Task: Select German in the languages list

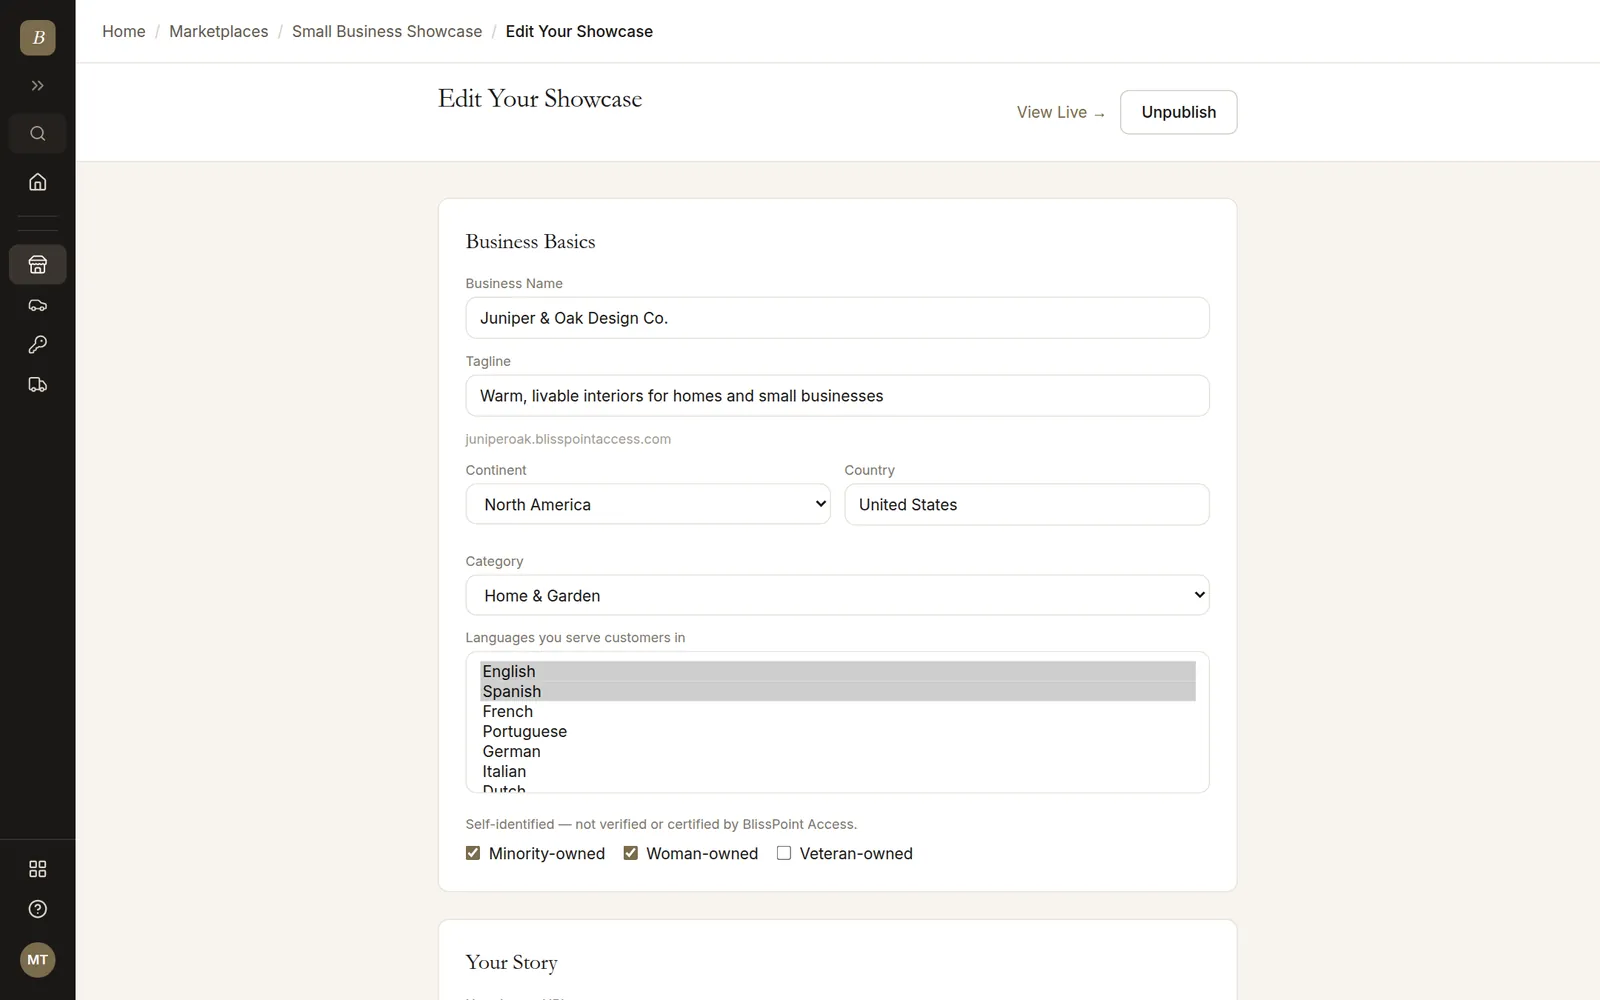Action: 838,751
